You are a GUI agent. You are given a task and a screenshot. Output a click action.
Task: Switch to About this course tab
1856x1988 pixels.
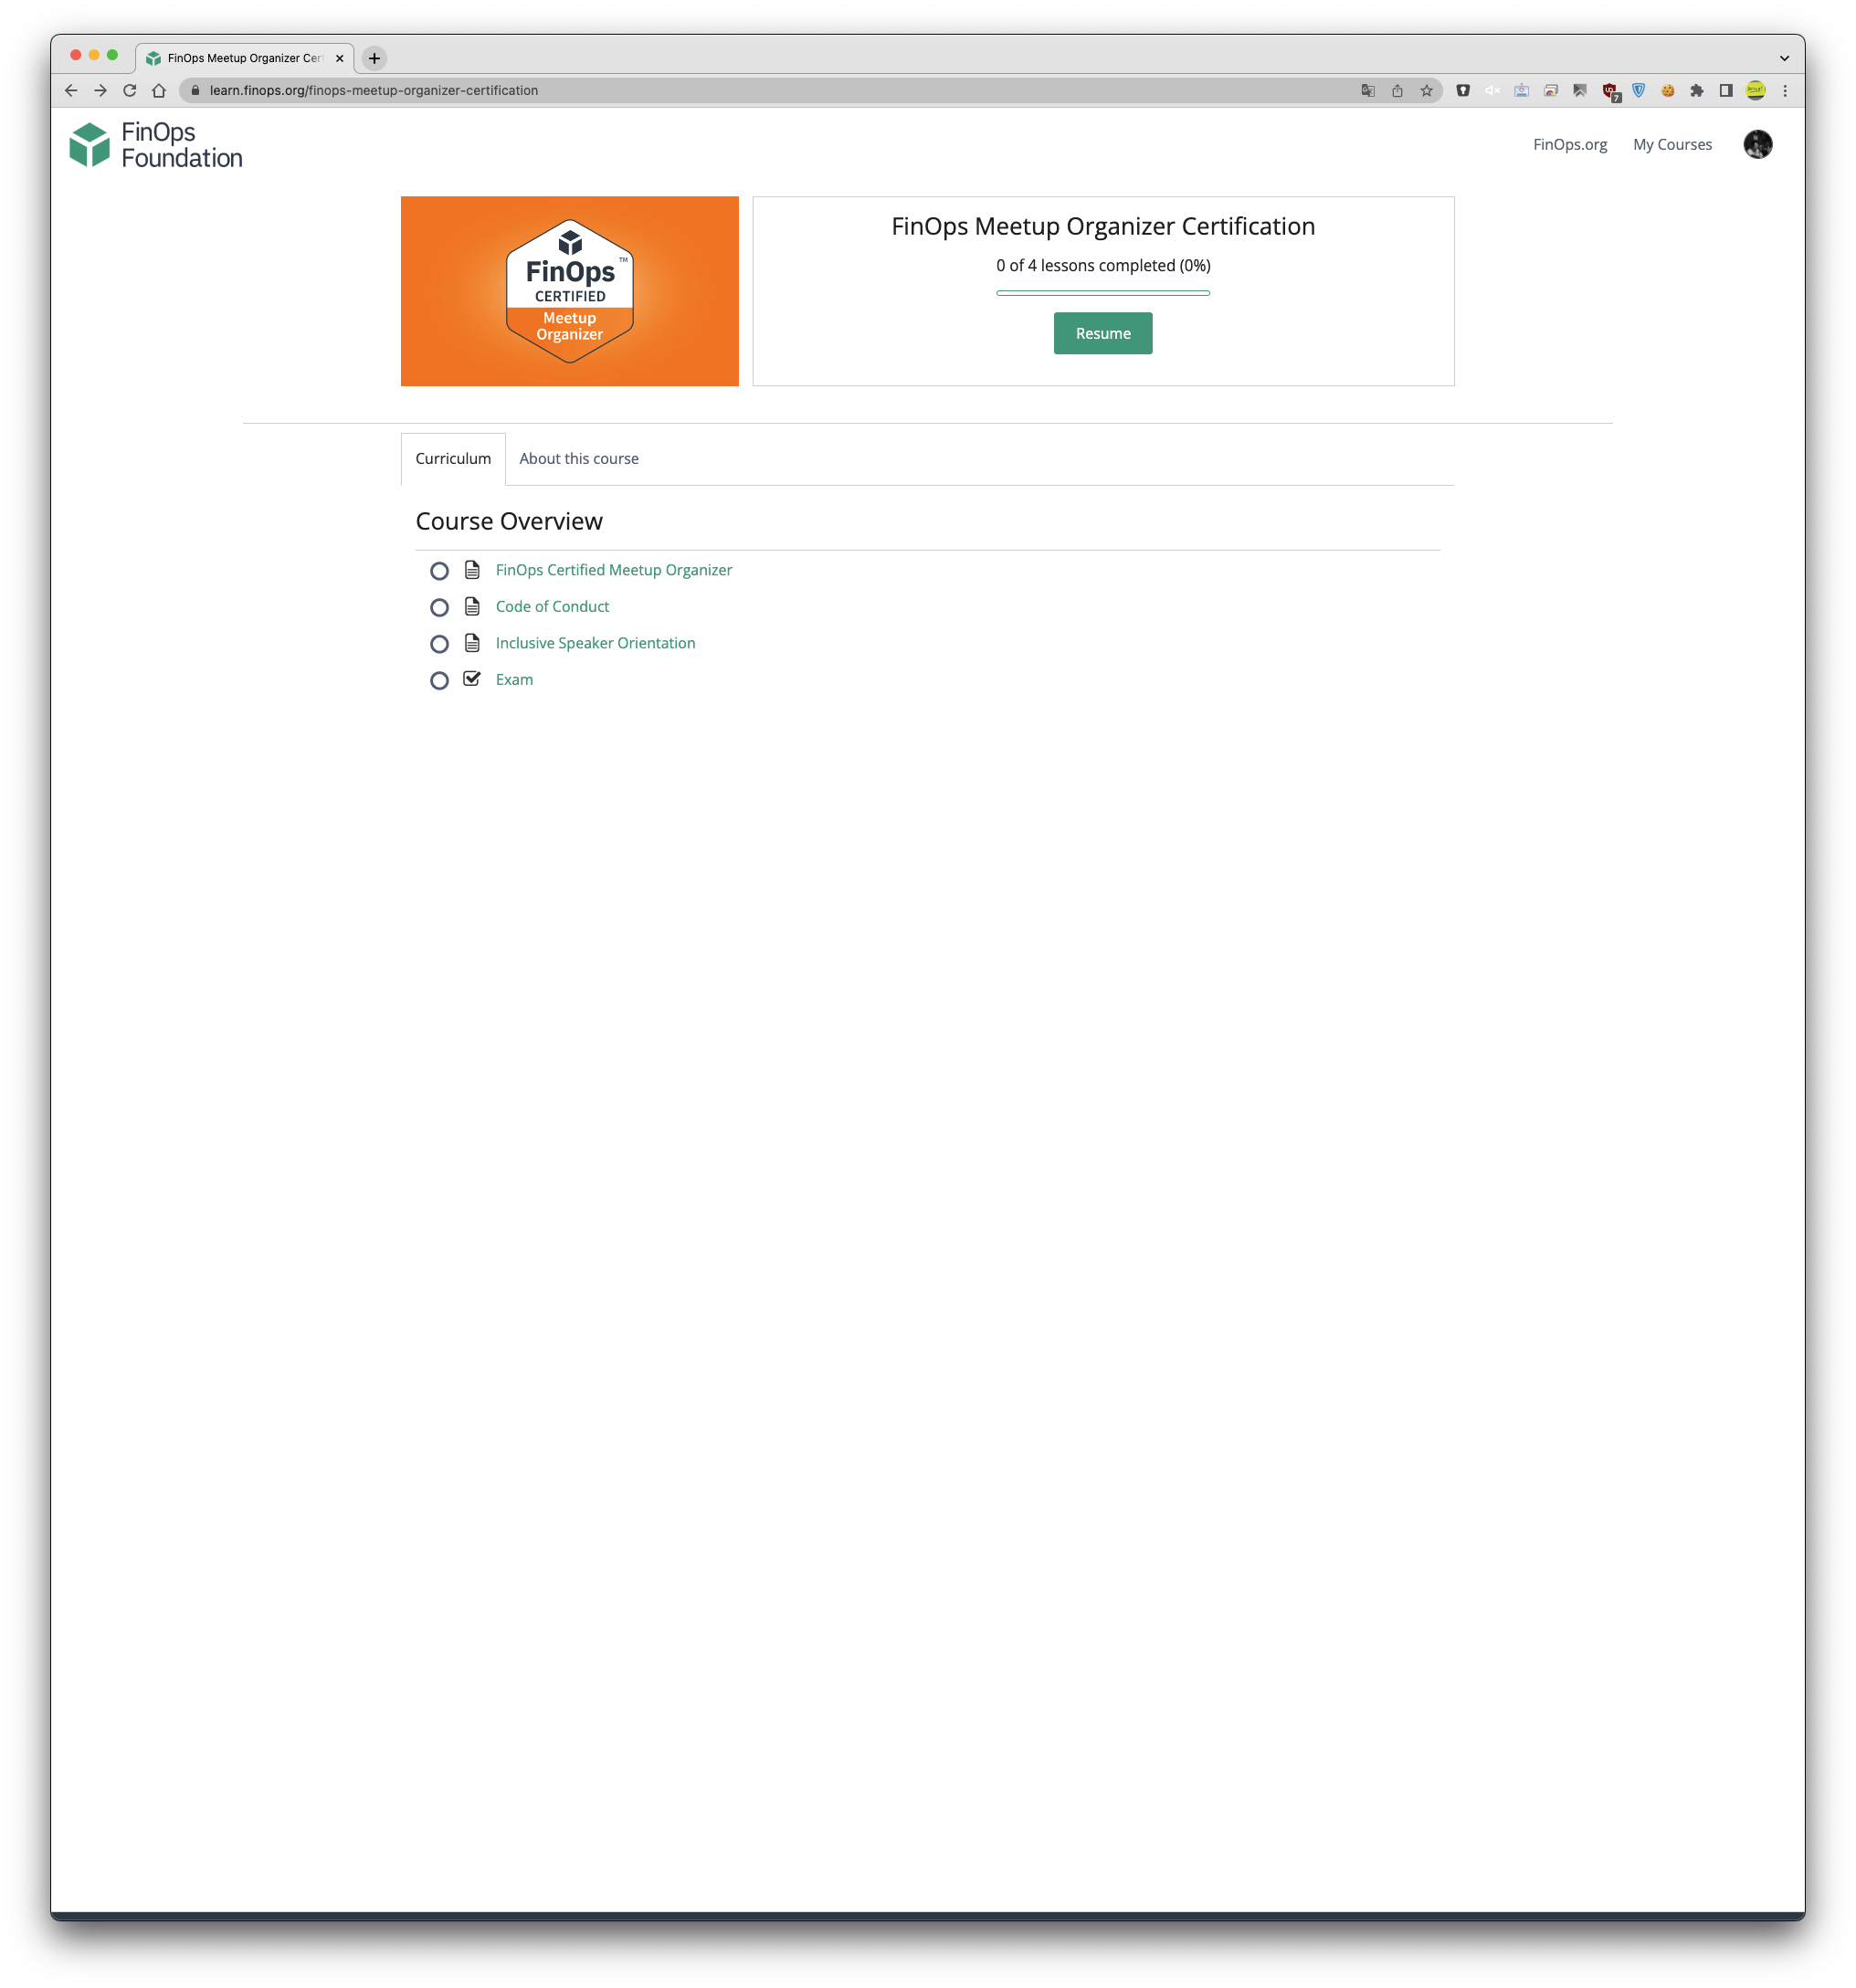pyautogui.click(x=578, y=458)
